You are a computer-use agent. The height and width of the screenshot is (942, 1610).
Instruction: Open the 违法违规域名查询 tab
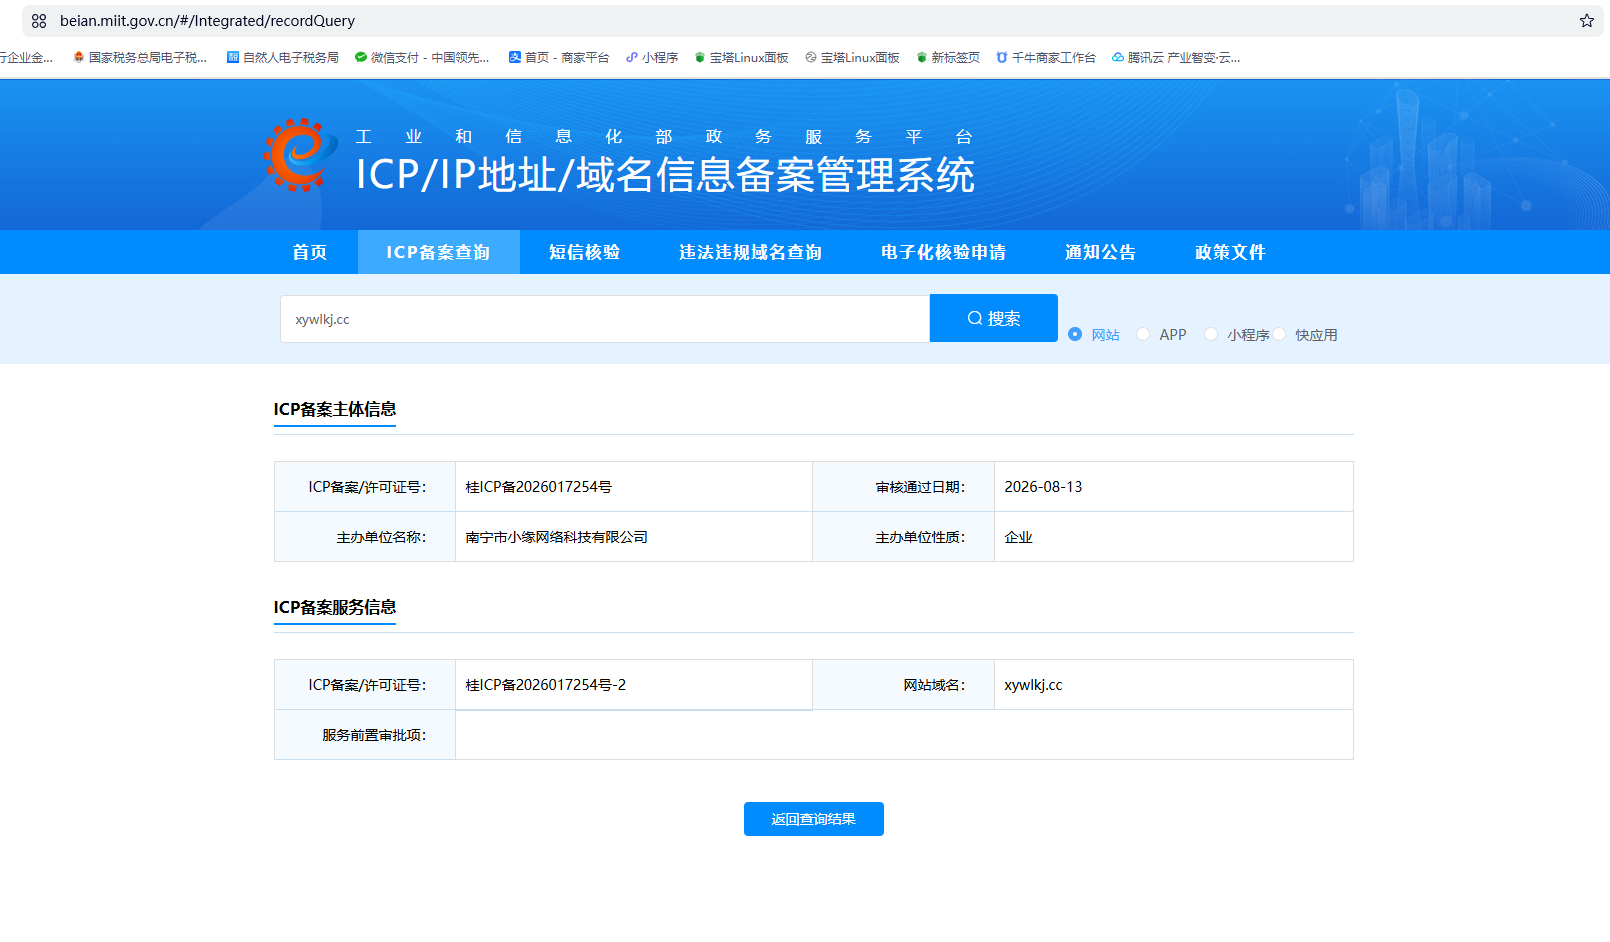coord(751,252)
